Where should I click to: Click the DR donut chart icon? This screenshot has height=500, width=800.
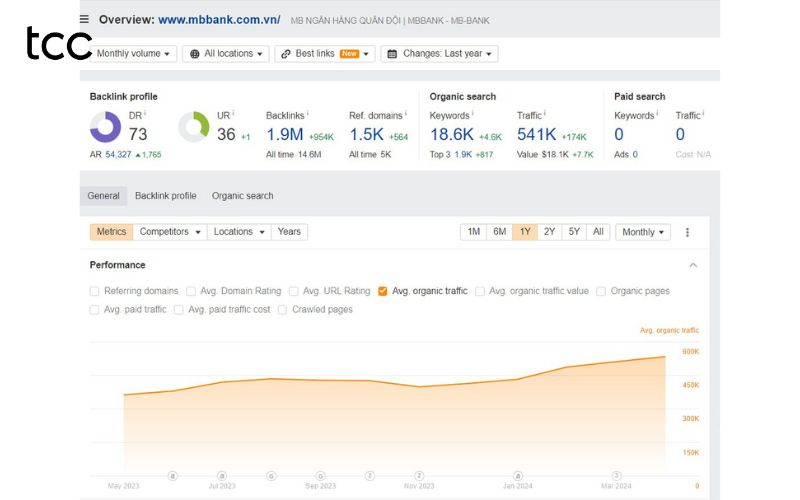(106, 127)
